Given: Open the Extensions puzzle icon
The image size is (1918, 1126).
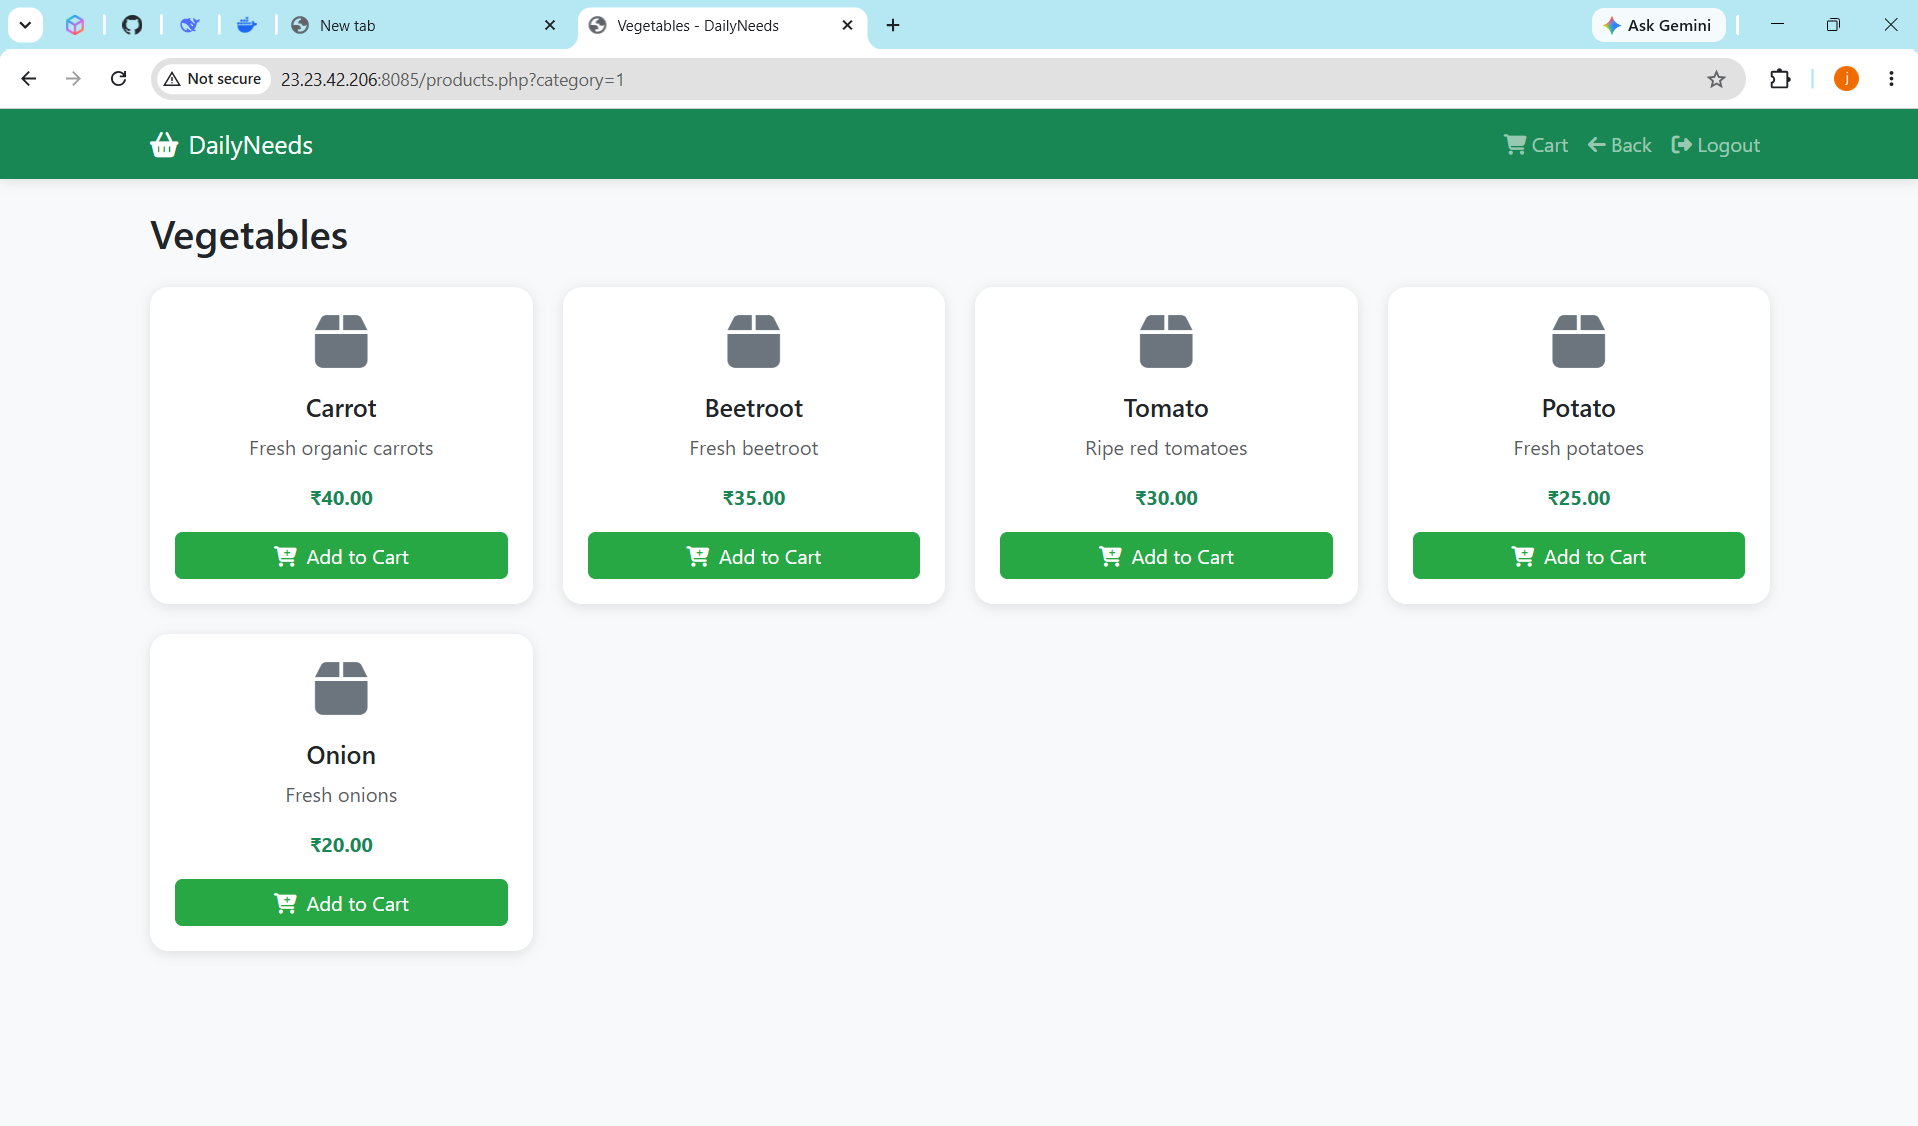Looking at the screenshot, I should pyautogui.click(x=1780, y=79).
